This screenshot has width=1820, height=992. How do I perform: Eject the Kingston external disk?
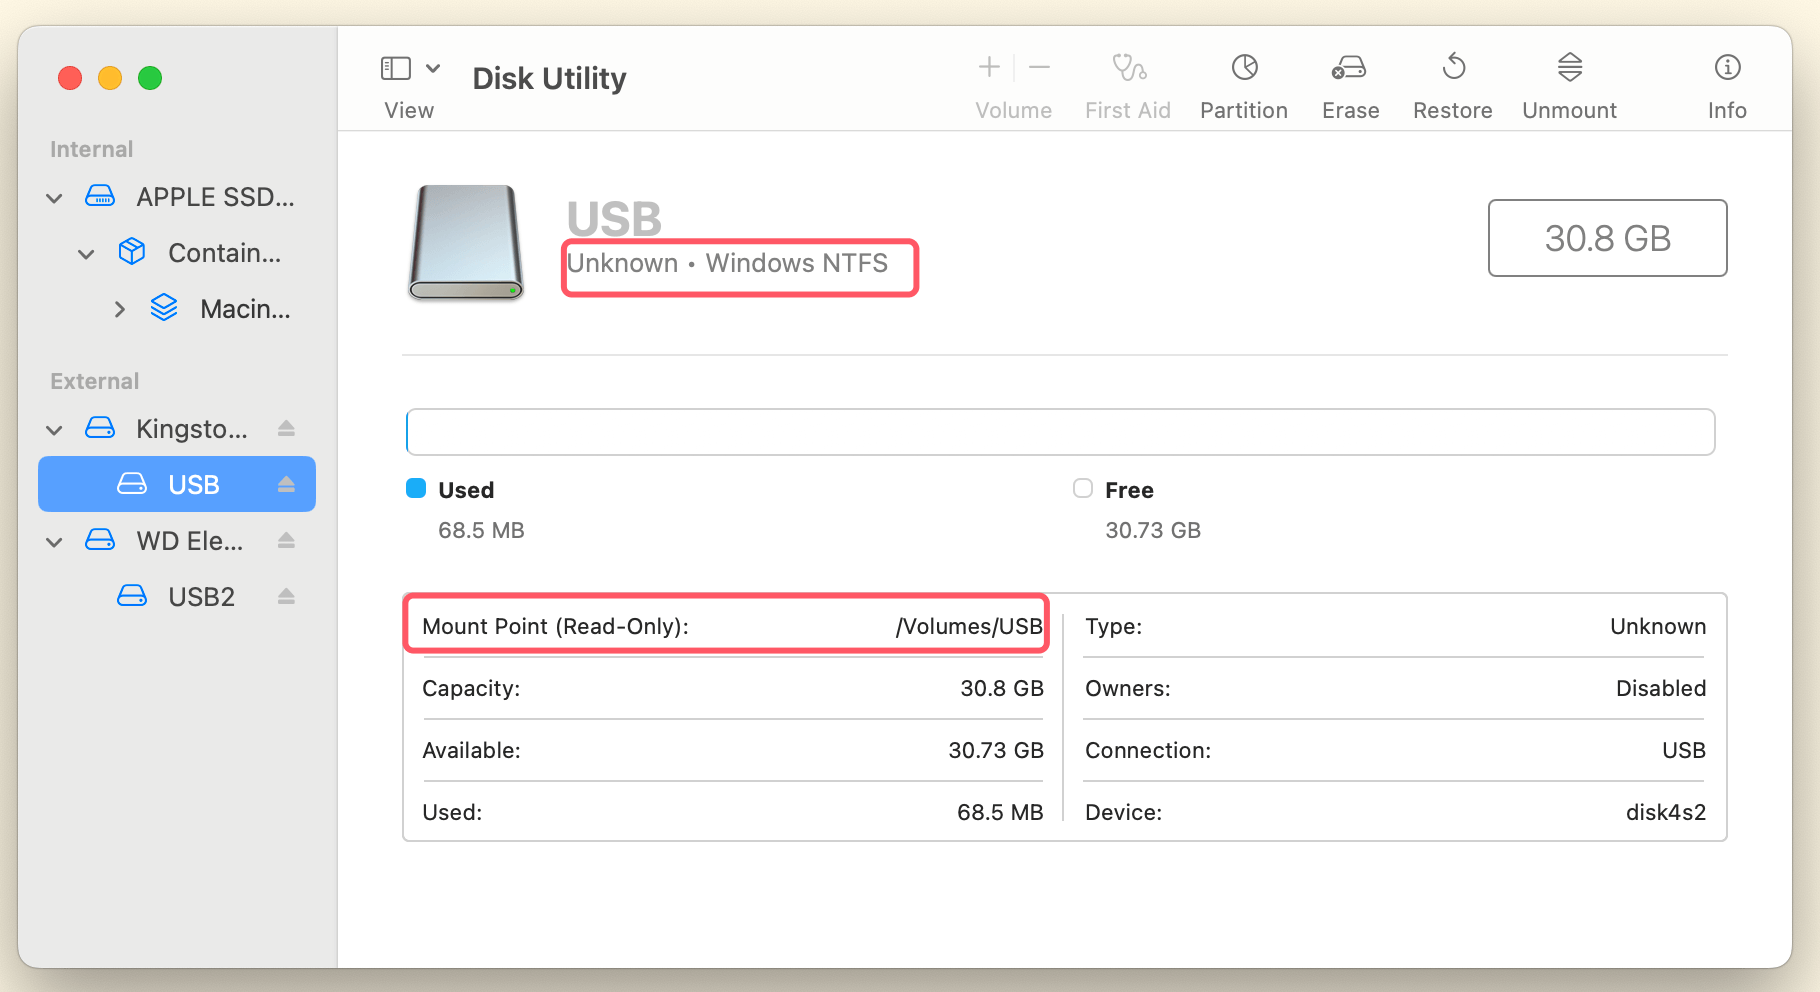coord(287,428)
